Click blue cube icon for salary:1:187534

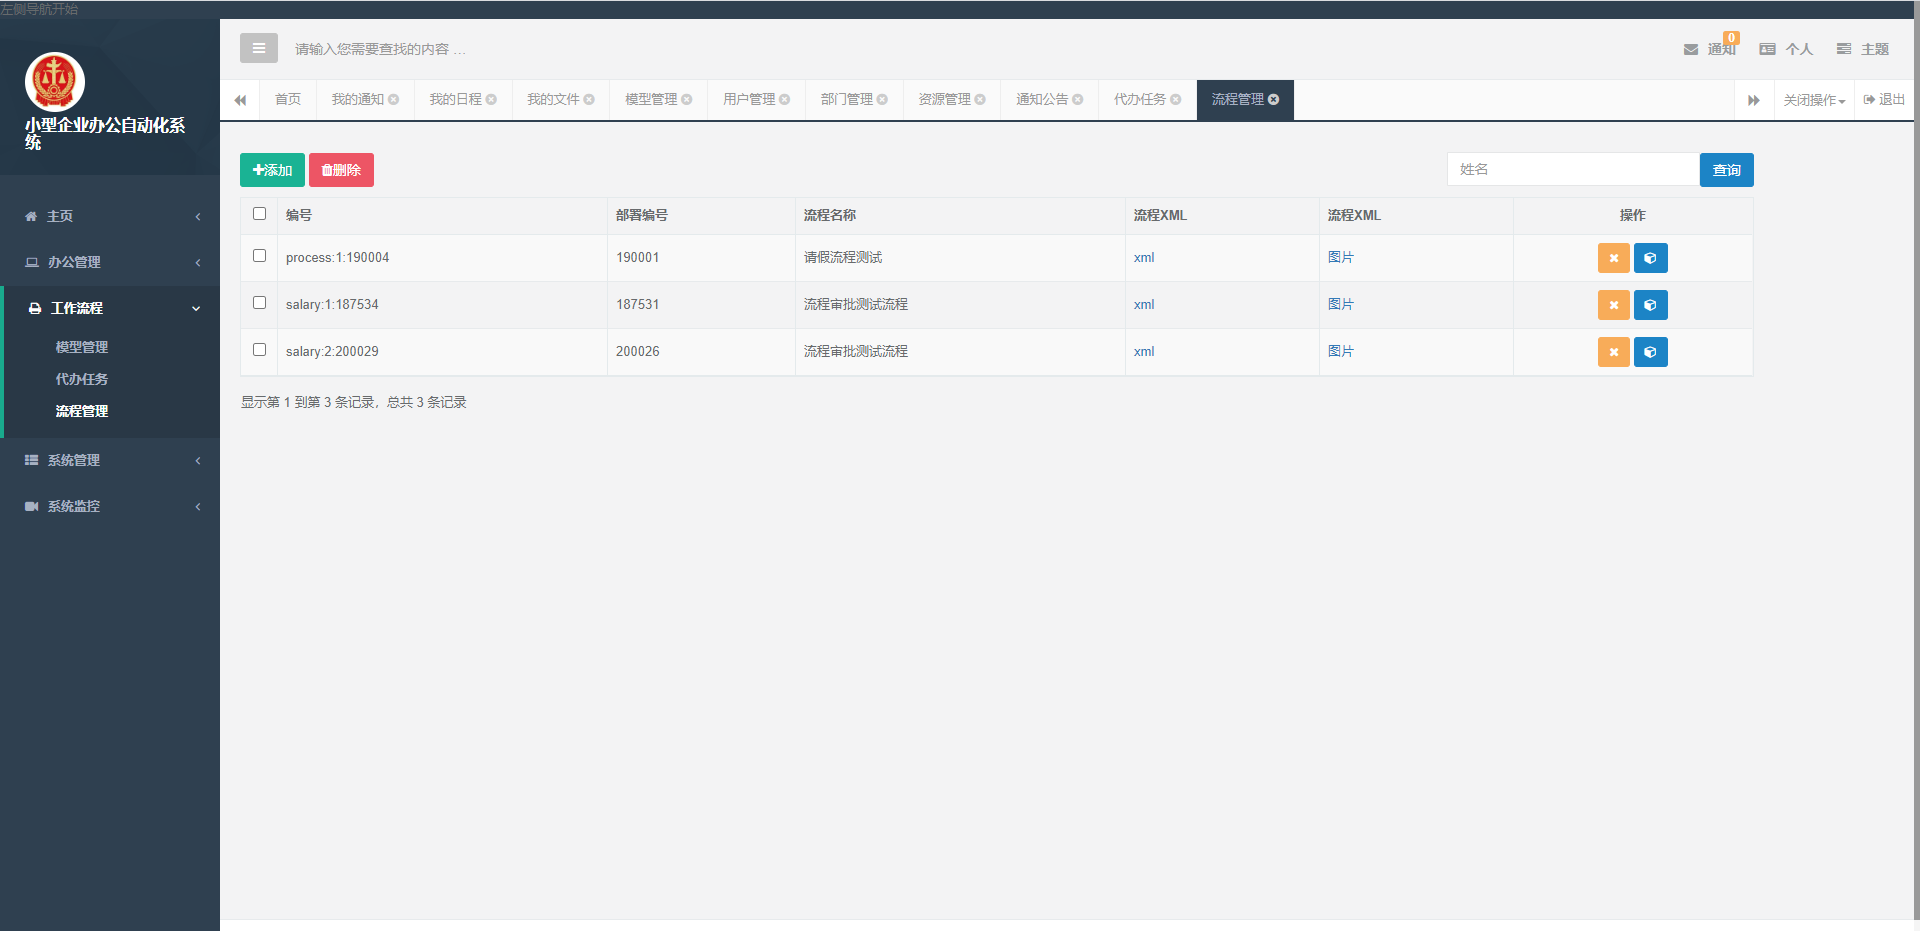1651,305
